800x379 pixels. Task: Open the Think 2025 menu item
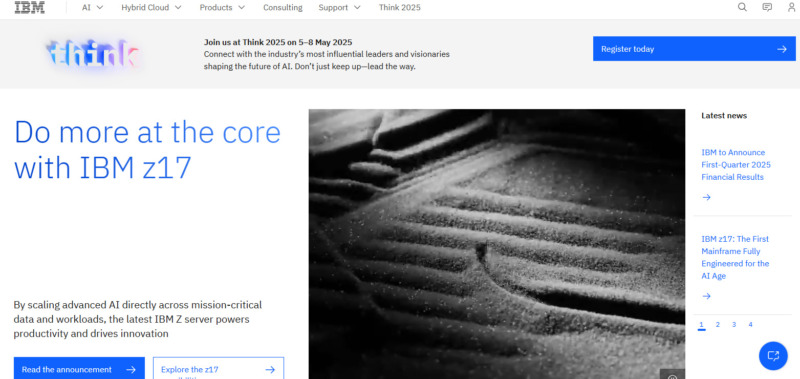pos(399,8)
